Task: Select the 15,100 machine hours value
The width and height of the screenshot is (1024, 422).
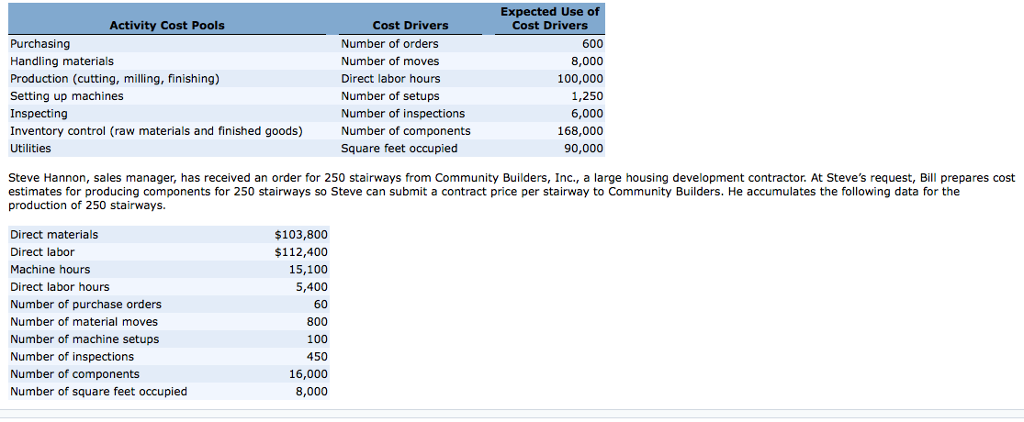Action: click(x=308, y=269)
